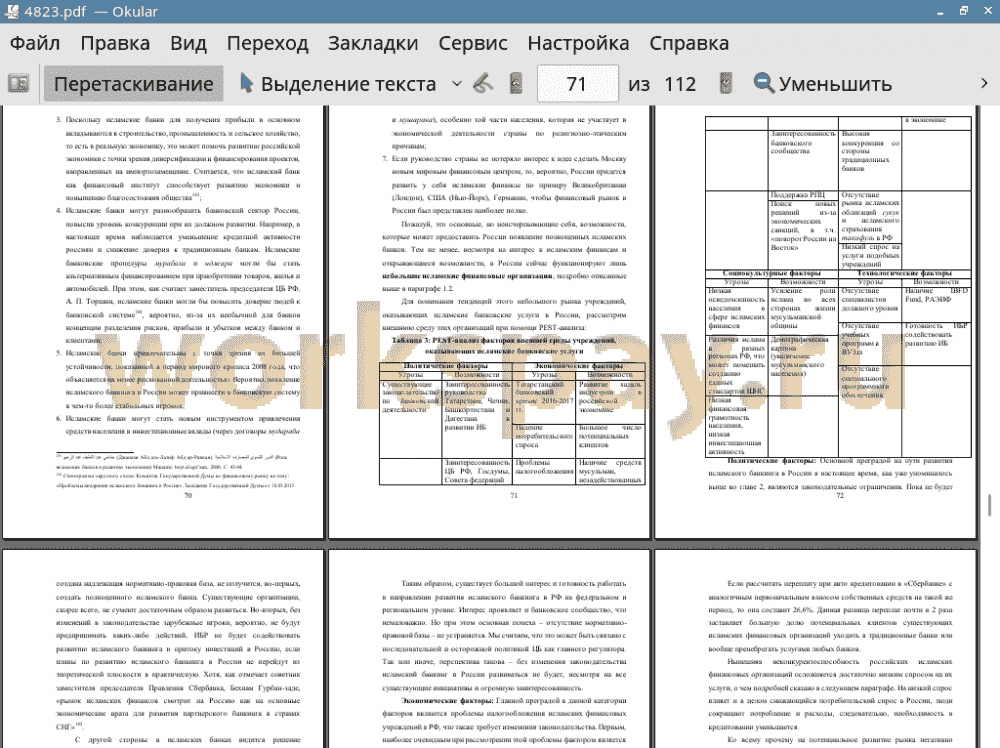Viewport: 1000px width, 748px height.
Task: Open the Файл menu
Action: (35, 43)
